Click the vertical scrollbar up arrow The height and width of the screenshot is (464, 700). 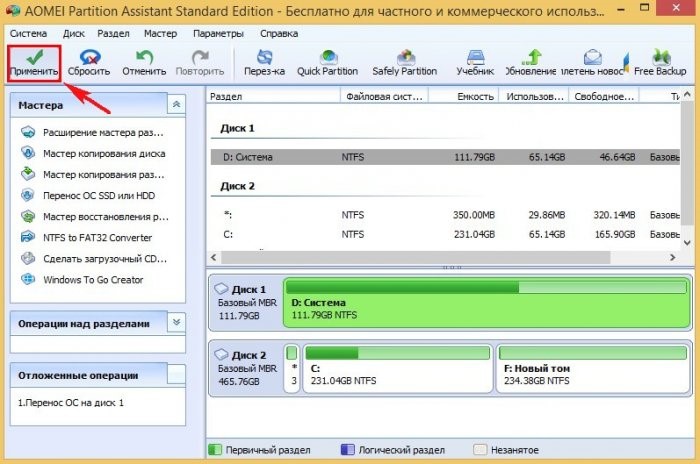pyautogui.click(x=687, y=94)
